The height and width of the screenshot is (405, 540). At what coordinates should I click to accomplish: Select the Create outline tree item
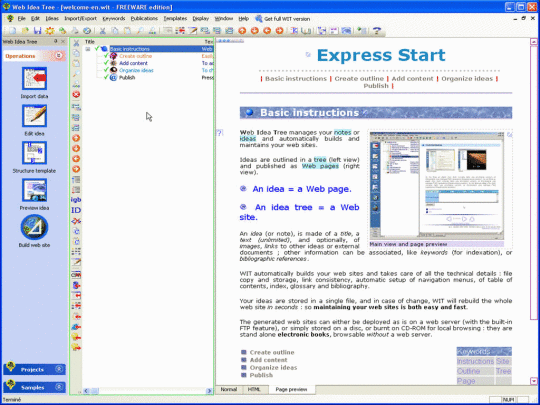135,56
